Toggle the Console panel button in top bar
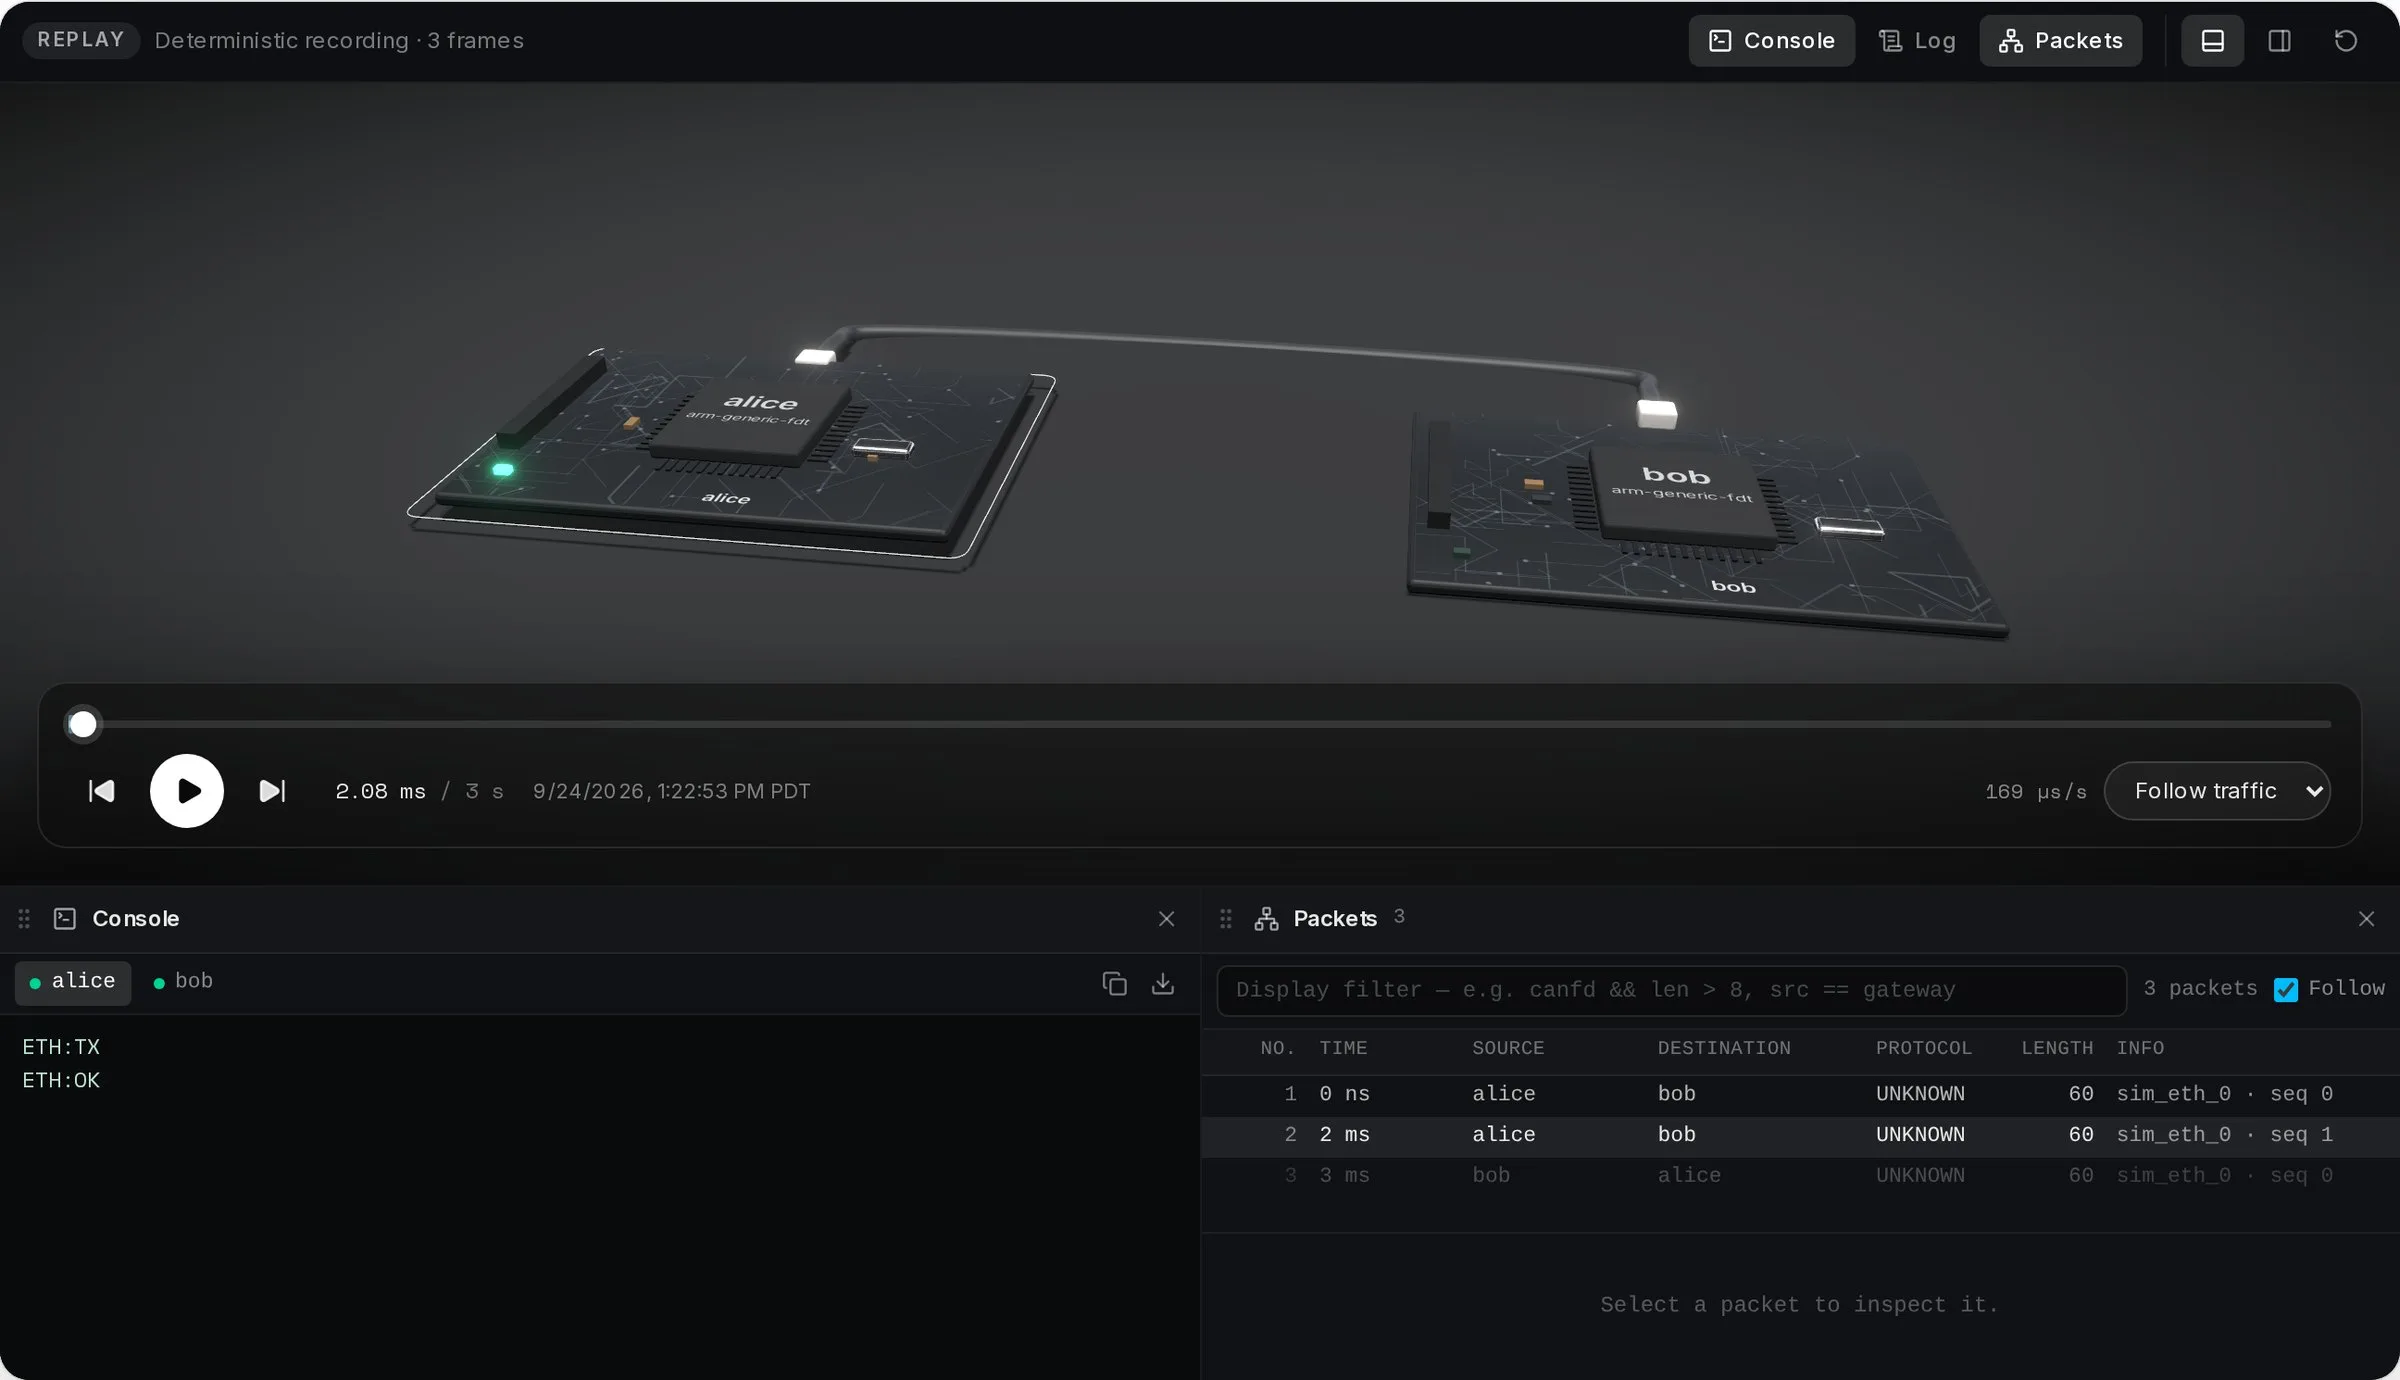Image resolution: width=2400 pixels, height=1380 pixels. click(x=1771, y=41)
